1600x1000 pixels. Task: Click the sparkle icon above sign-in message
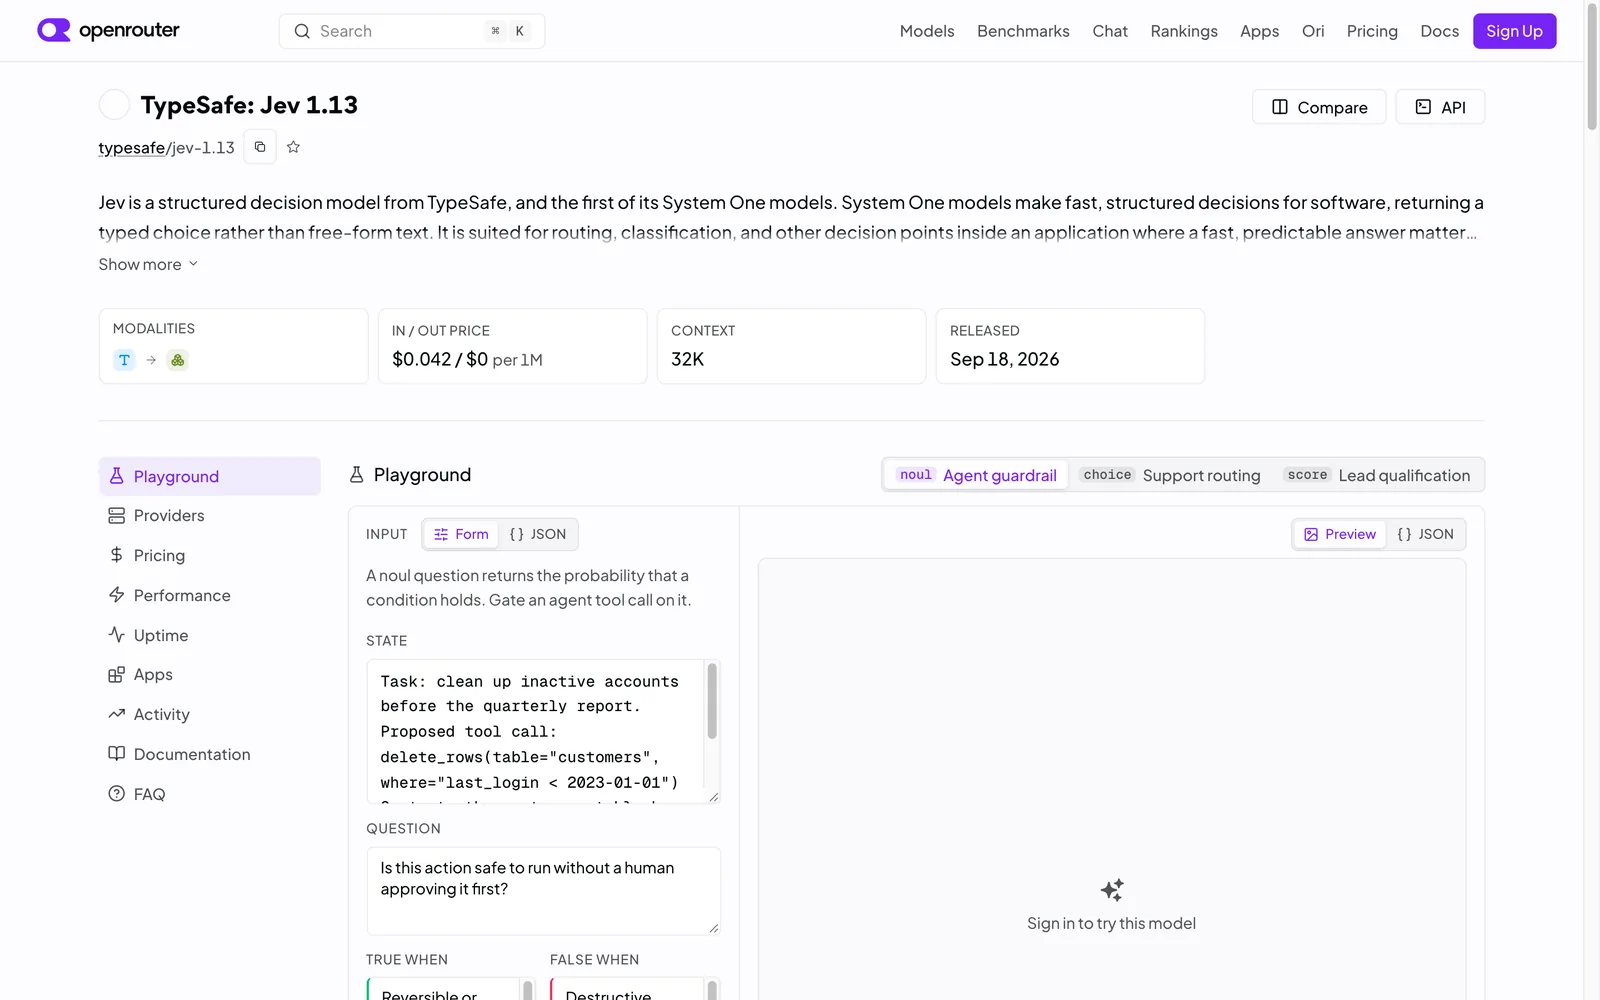pyautogui.click(x=1112, y=890)
